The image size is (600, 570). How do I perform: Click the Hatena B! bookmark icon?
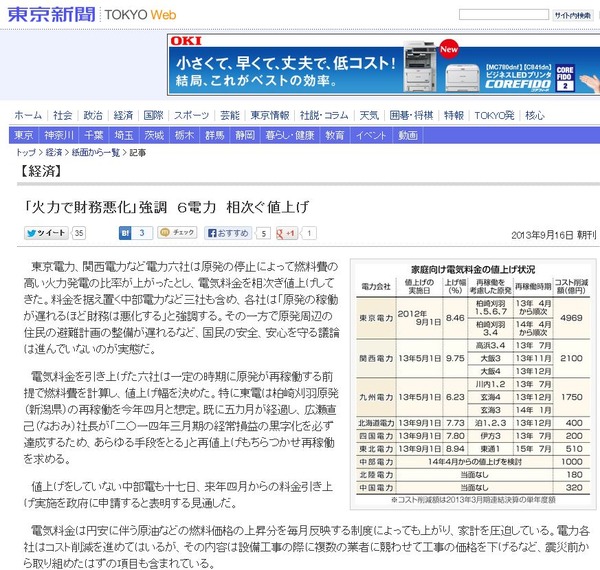pyautogui.click(x=125, y=233)
